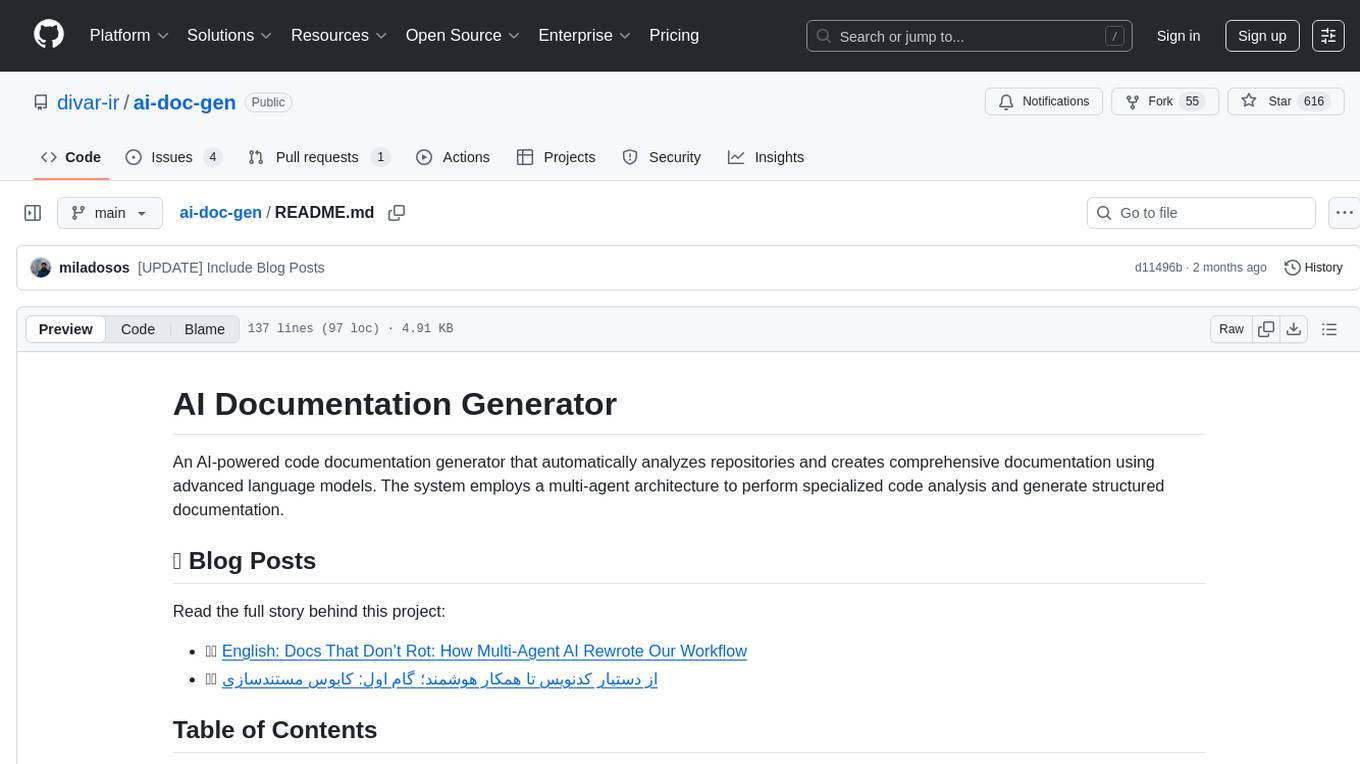The height and width of the screenshot is (764, 1360).
Task: Click the 137 lines file size text
Action: (x=350, y=329)
